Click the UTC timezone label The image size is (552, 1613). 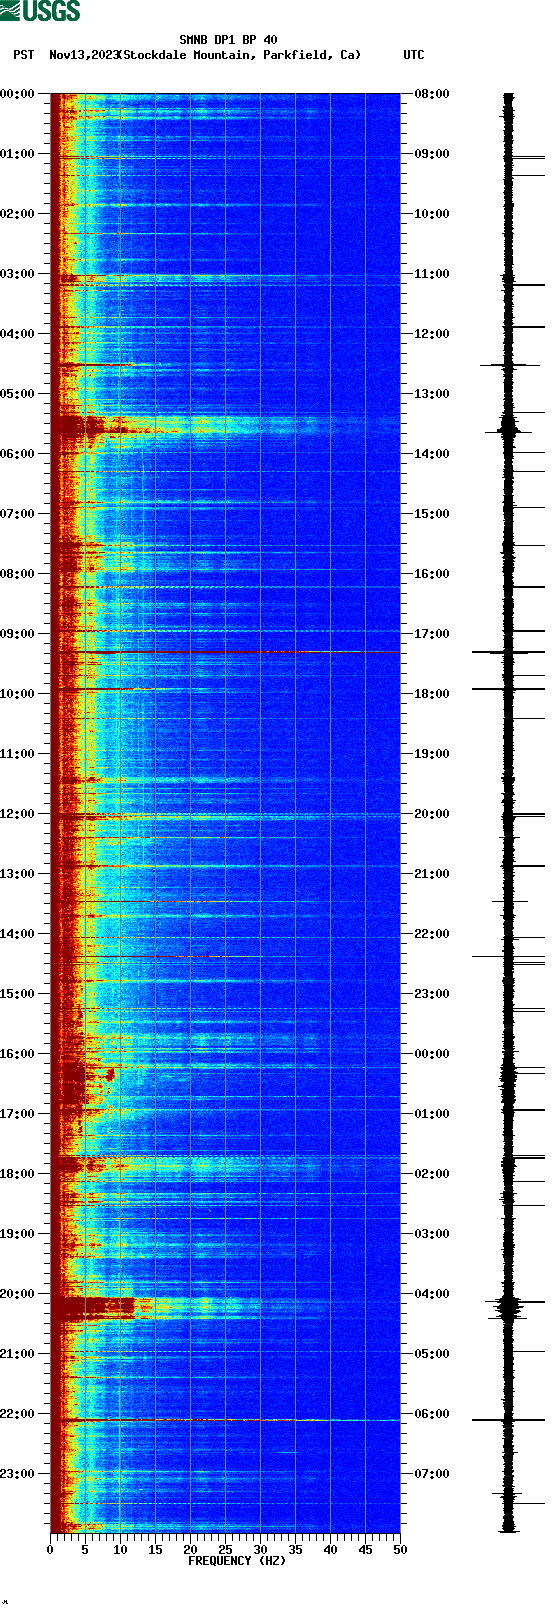pos(414,55)
